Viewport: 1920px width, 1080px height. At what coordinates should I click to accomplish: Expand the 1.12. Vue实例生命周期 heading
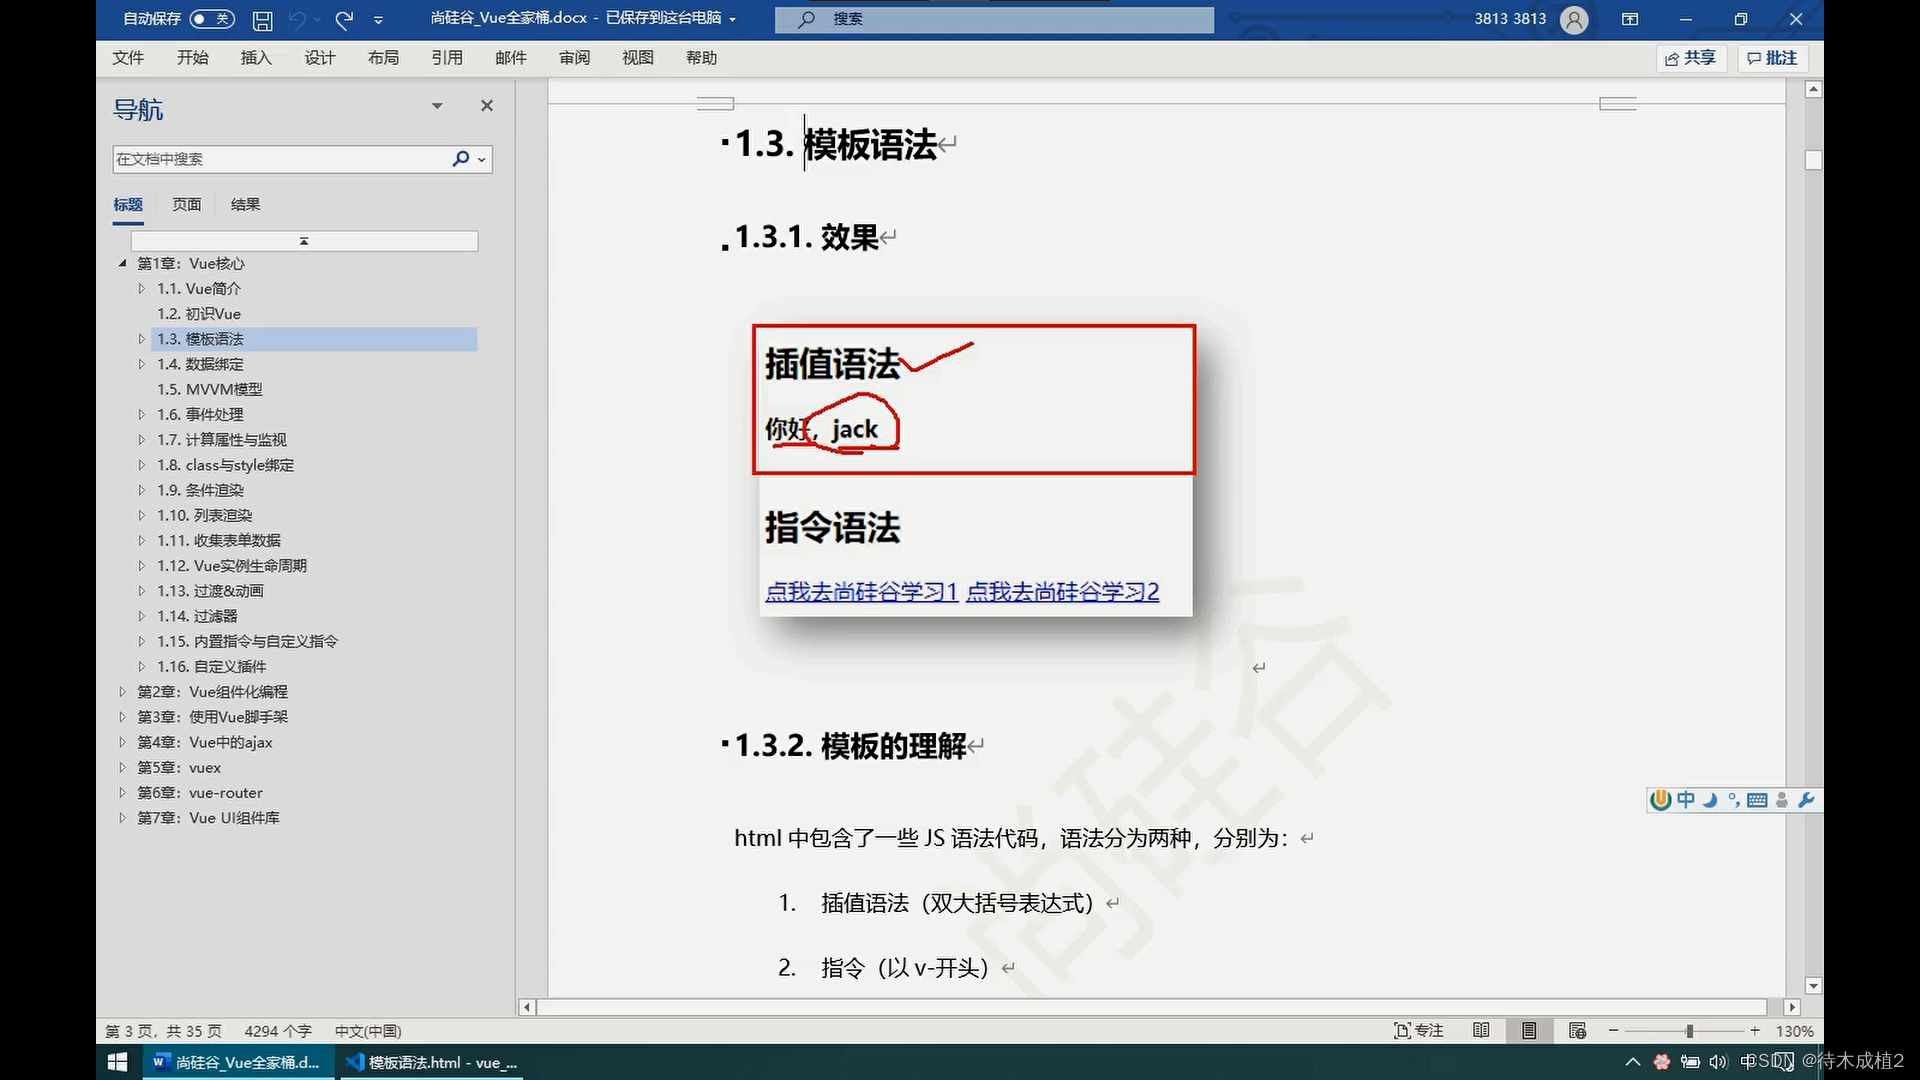(x=142, y=566)
